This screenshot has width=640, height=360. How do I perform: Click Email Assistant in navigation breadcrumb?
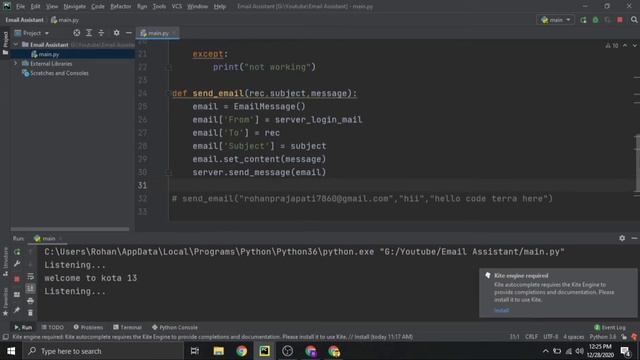pyautogui.click(x=24, y=20)
